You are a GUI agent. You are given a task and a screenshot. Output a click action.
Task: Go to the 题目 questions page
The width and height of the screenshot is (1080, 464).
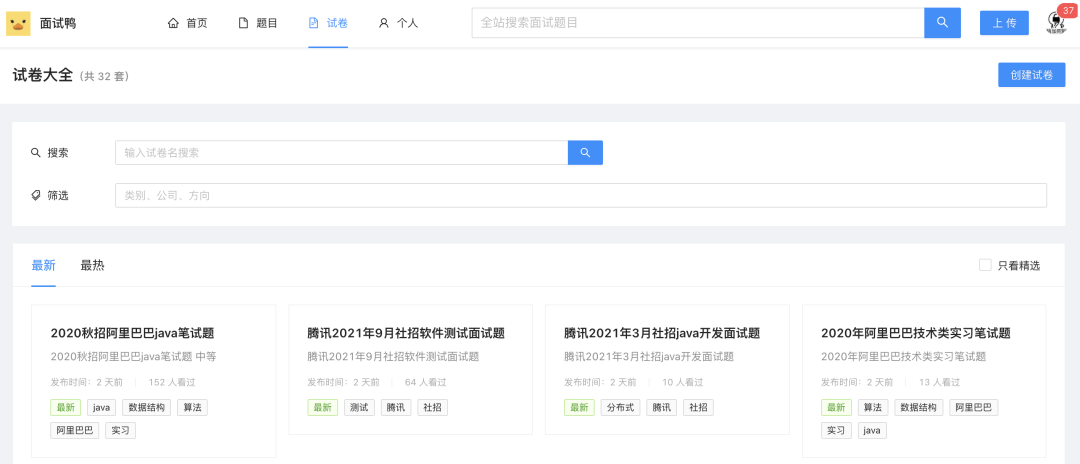(257, 23)
